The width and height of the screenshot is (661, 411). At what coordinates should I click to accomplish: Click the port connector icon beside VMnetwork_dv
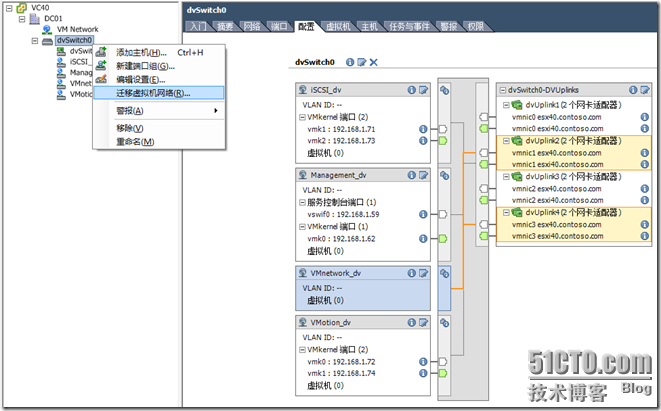coord(444,274)
